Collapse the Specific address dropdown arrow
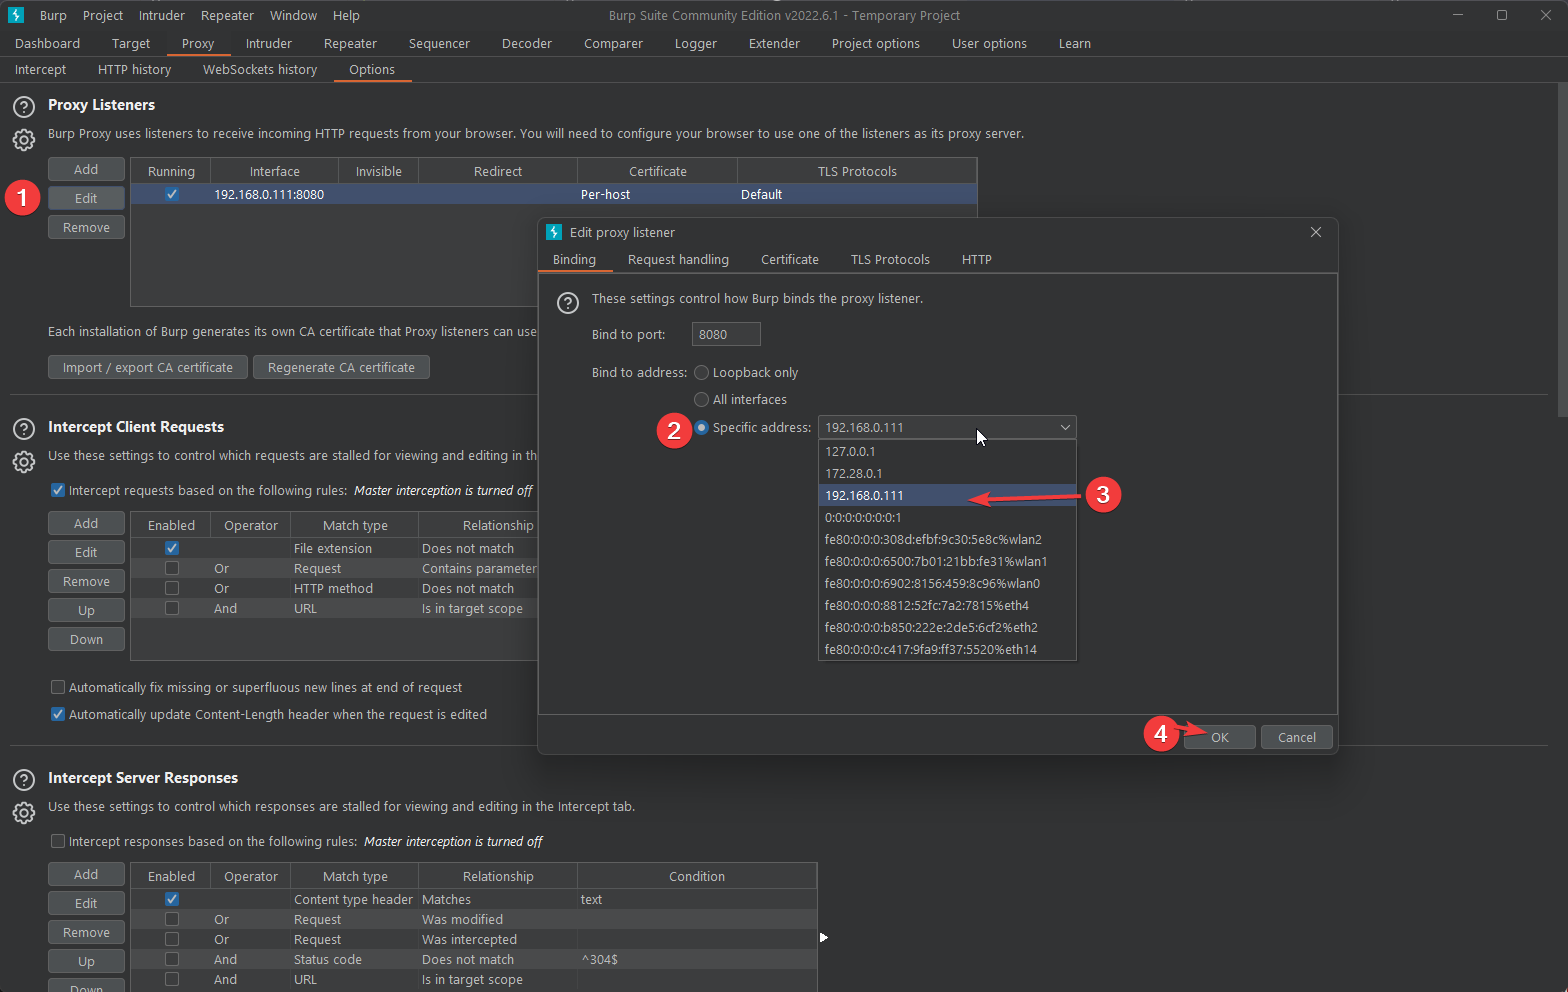1568x992 pixels. (x=1065, y=427)
